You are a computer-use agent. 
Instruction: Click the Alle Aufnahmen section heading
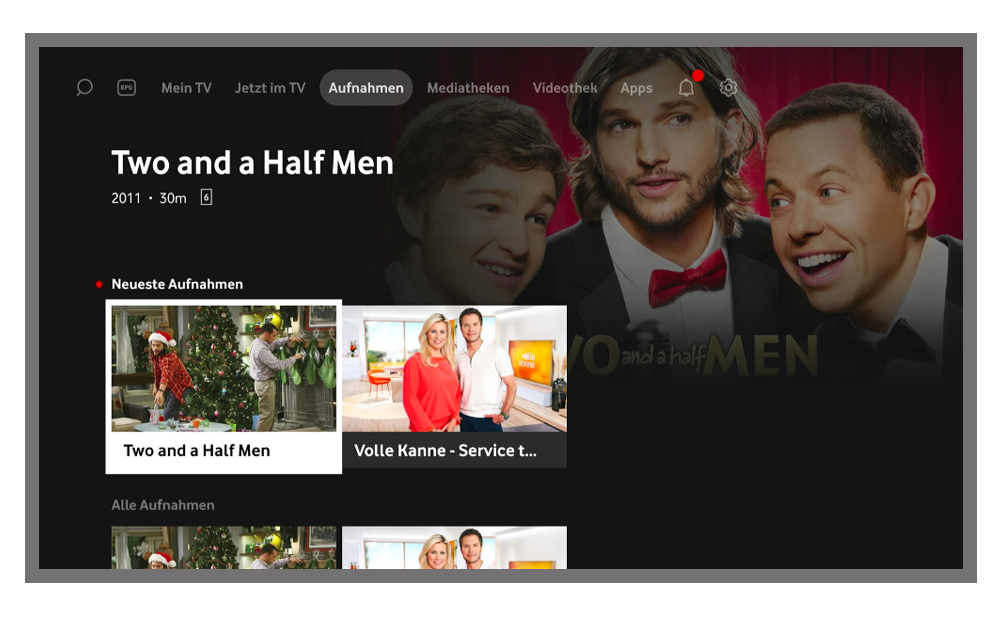point(163,505)
